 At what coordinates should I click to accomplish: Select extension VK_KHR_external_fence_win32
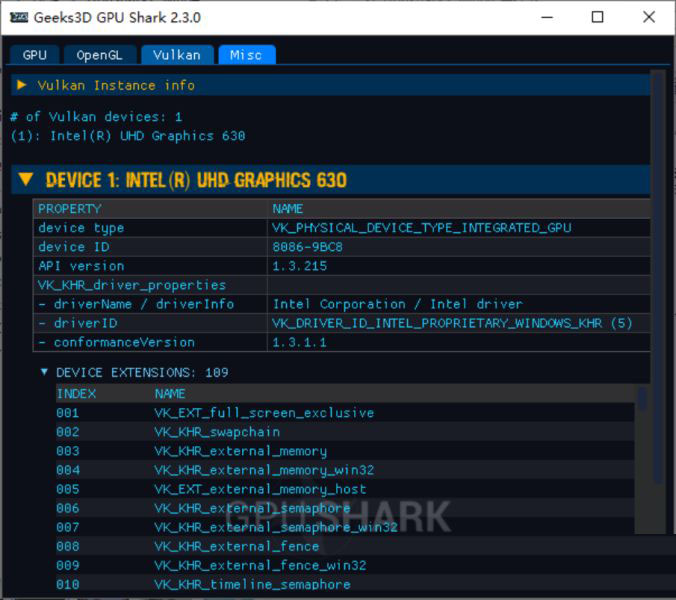pos(260,565)
